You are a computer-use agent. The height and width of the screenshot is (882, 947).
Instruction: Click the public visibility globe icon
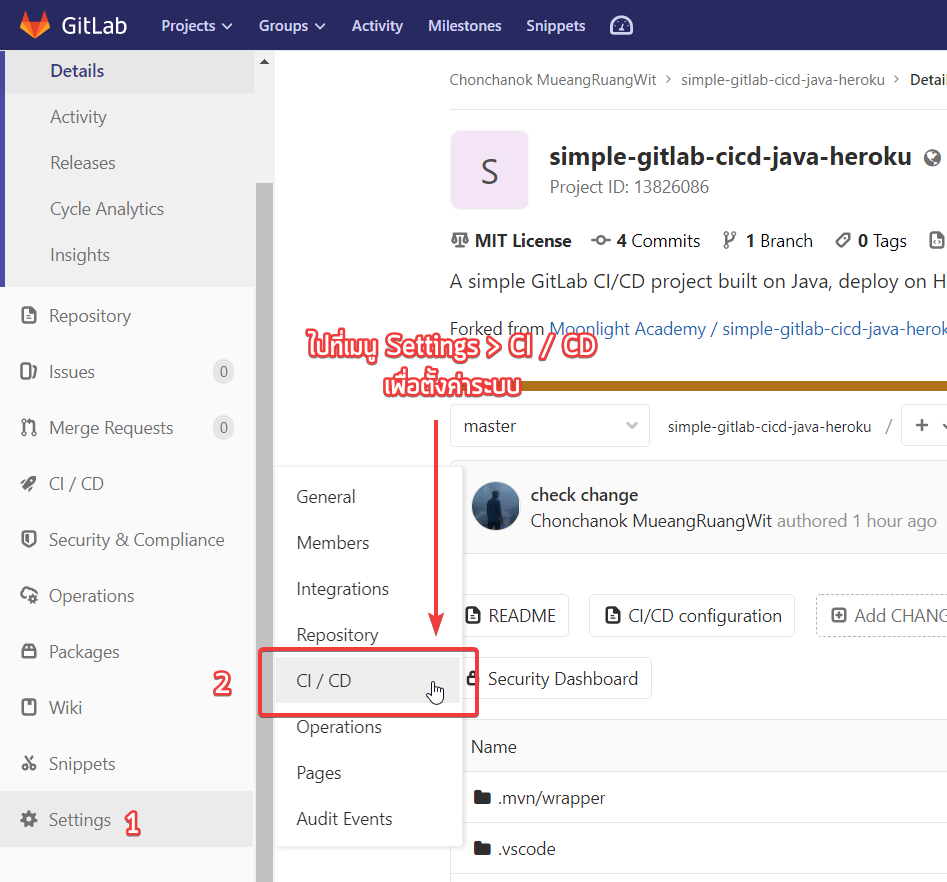tap(932, 158)
